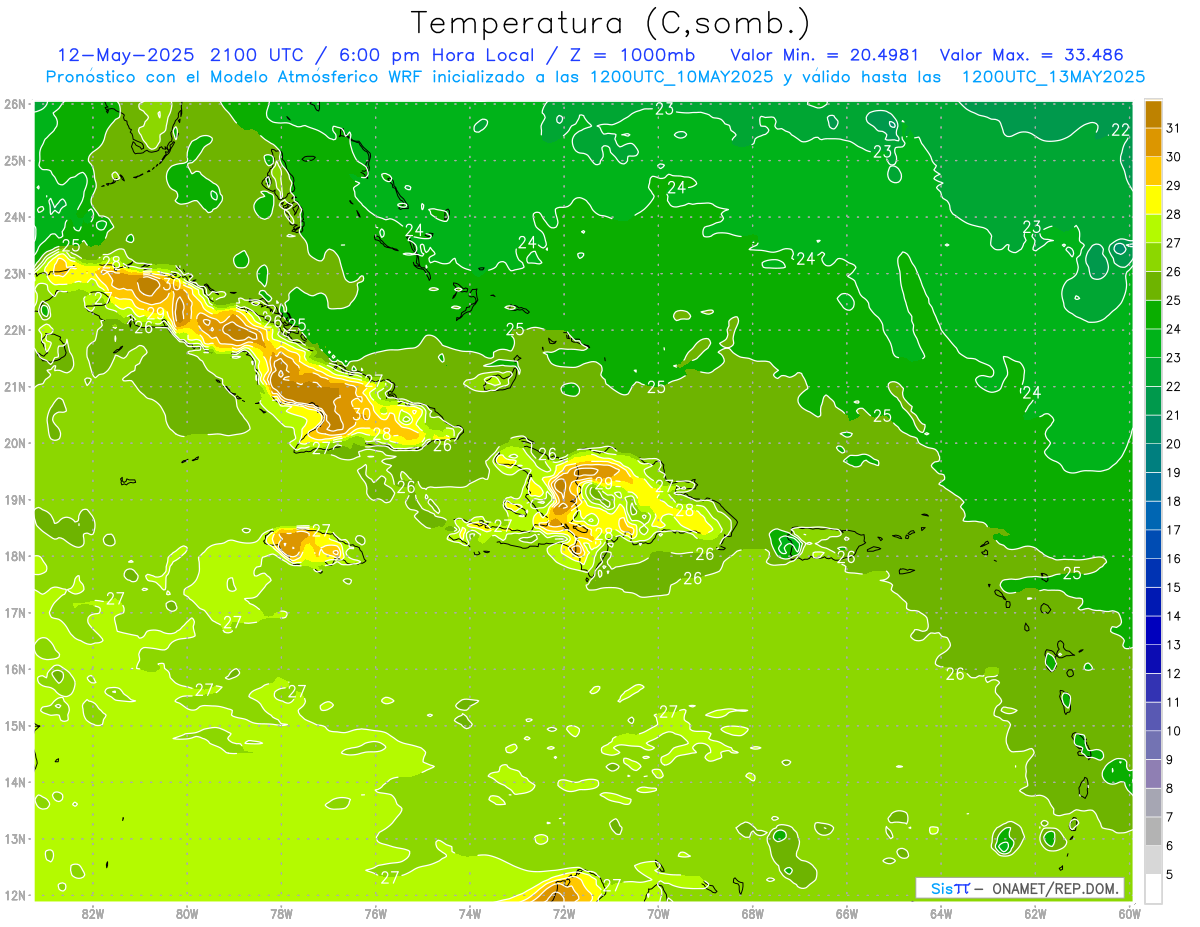Image resolution: width=1200 pixels, height=927 pixels.
Task: Click the 15N latitude axis label
Action: pos(15,725)
